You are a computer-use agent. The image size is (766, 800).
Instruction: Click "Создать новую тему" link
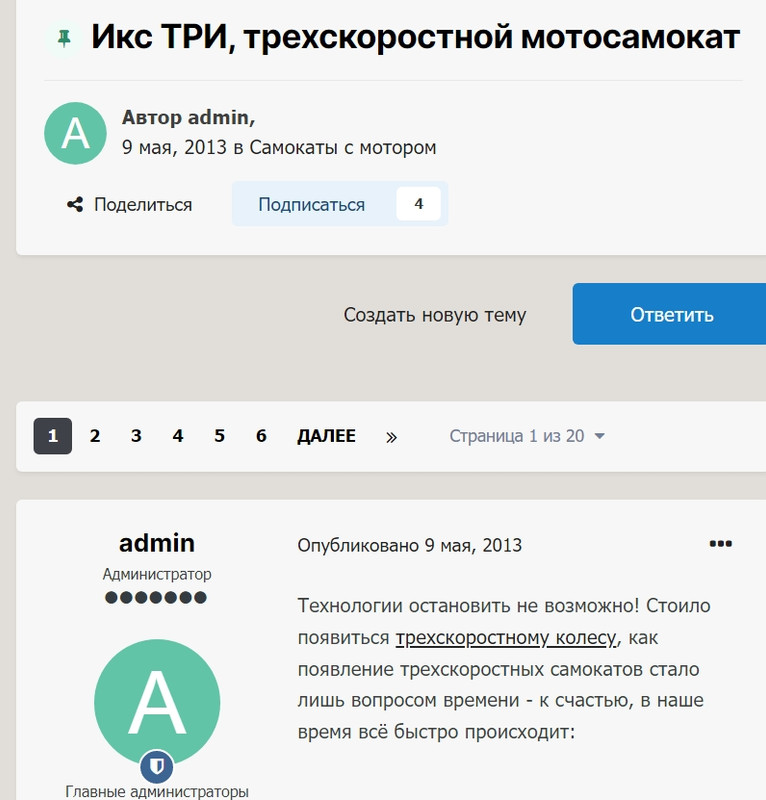[435, 315]
